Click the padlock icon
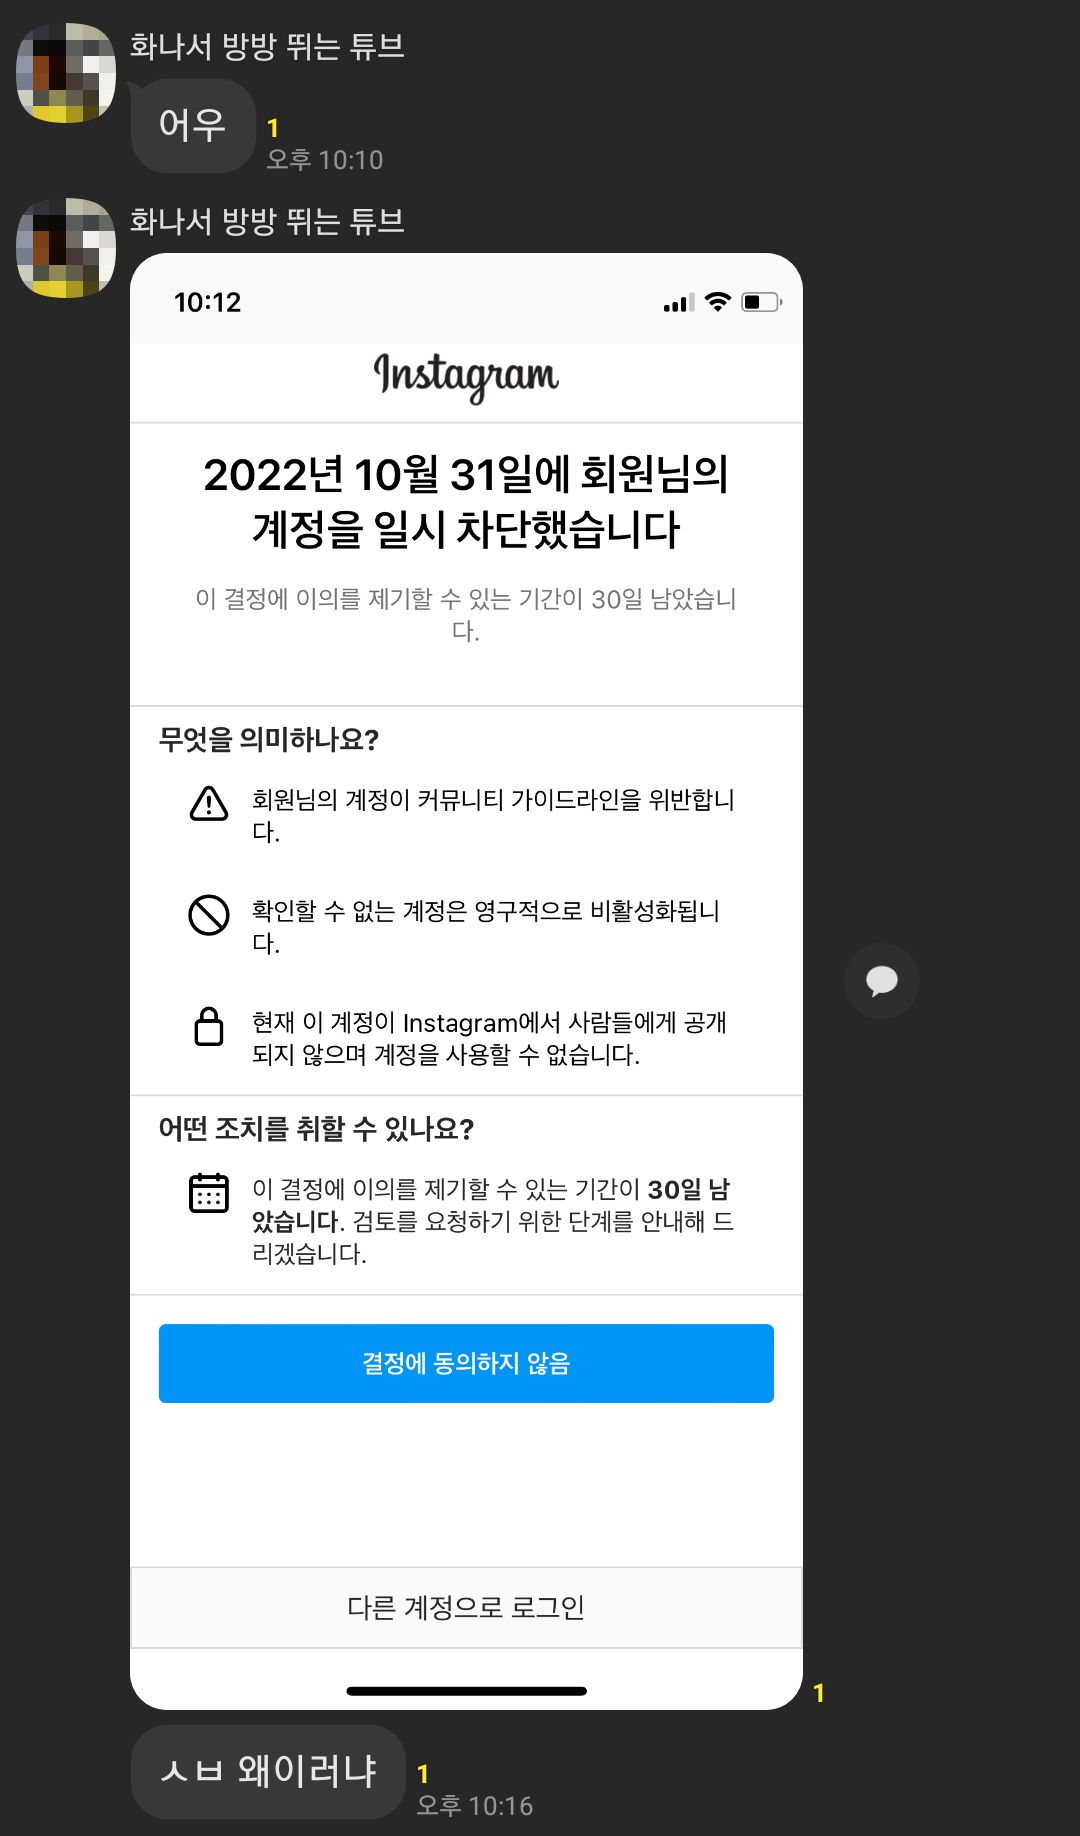 point(209,1026)
